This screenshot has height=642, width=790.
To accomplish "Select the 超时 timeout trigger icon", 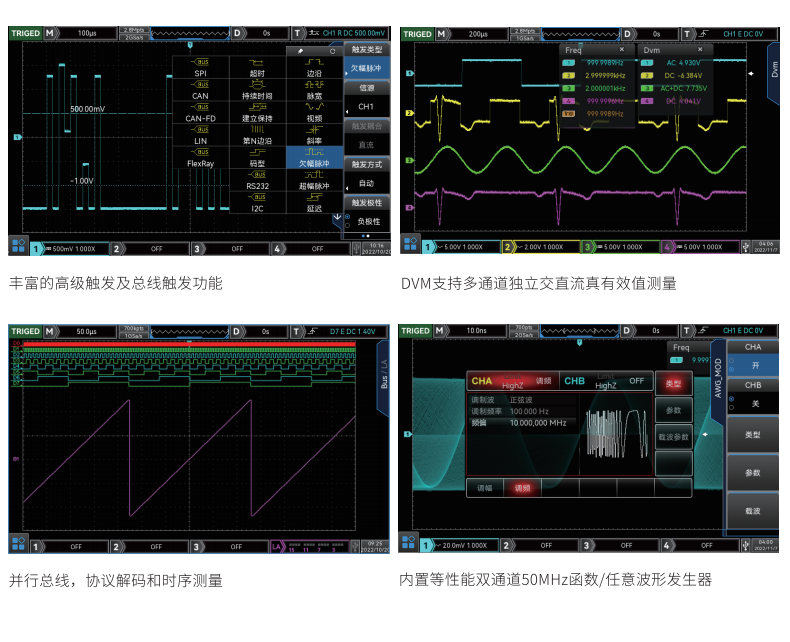I will coord(257,63).
